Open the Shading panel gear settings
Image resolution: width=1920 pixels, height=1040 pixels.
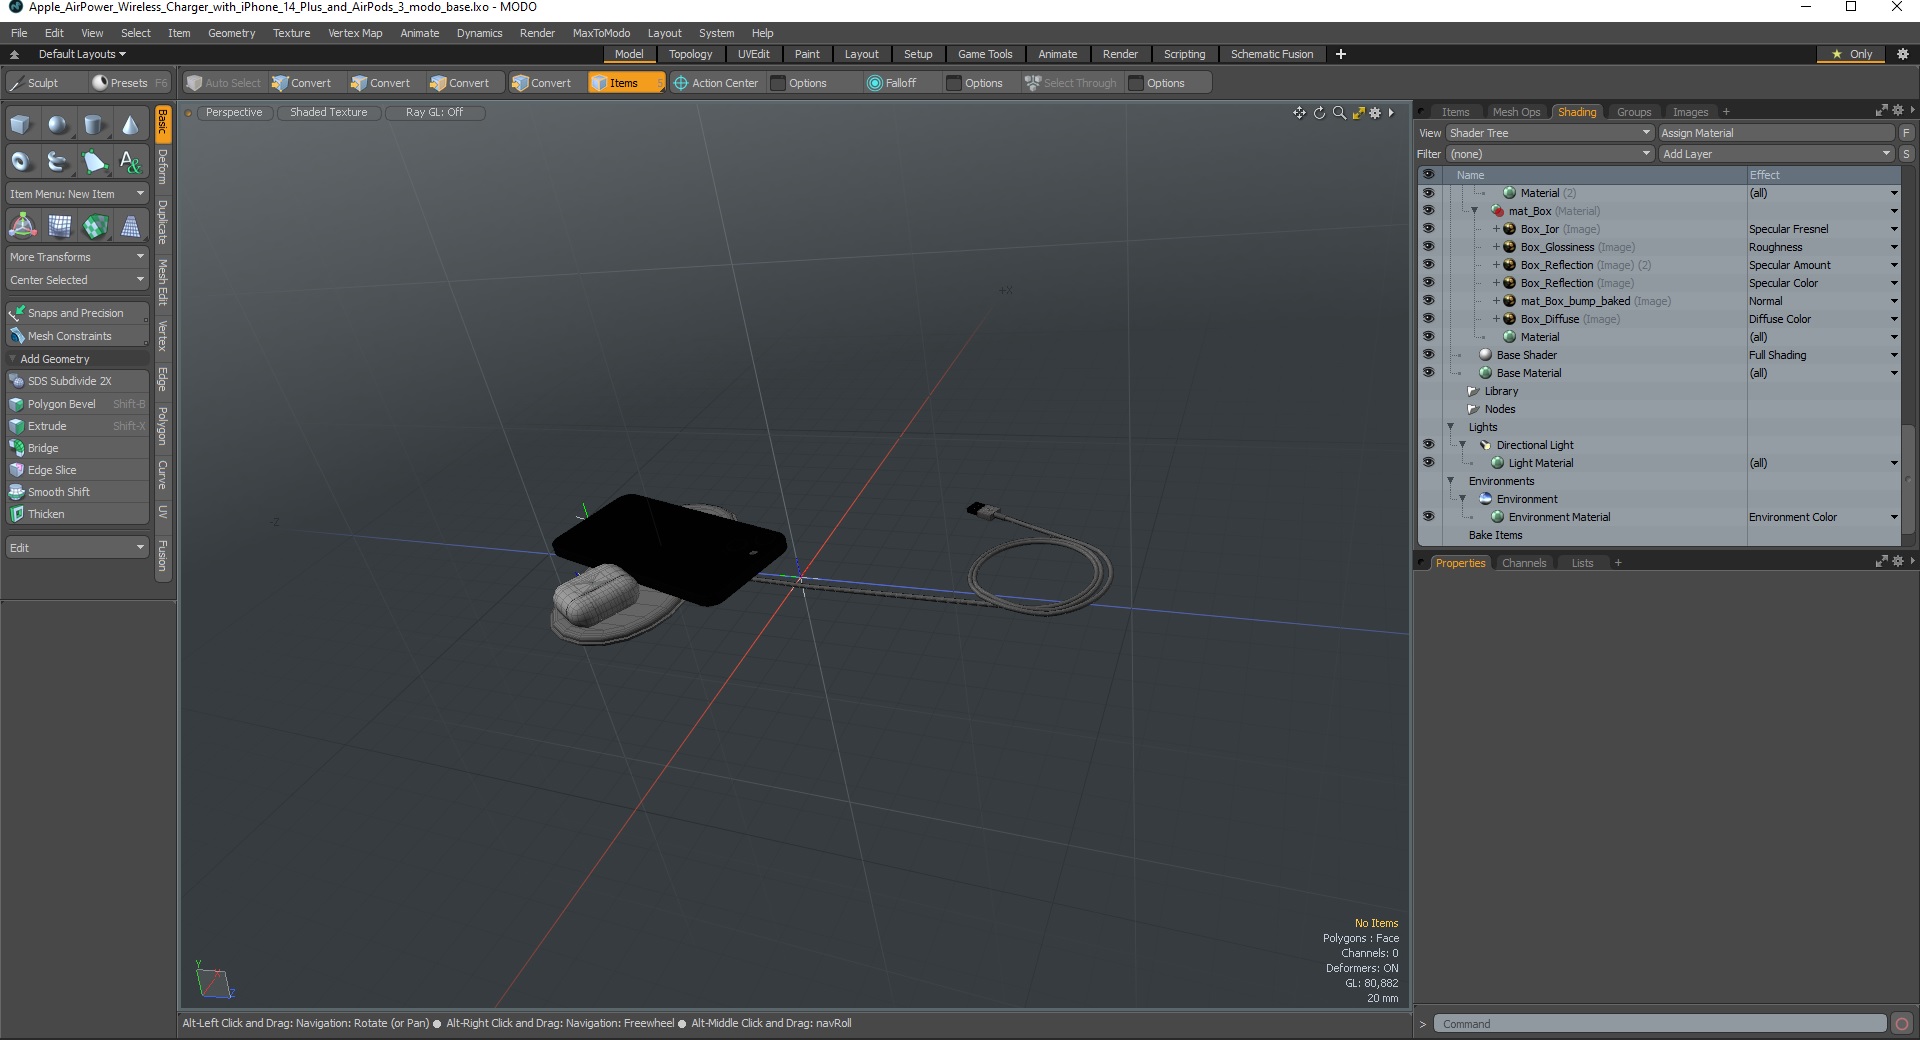click(x=1898, y=111)
